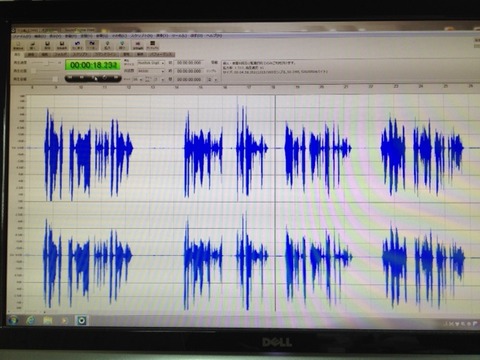Image resolution: width=480 pixels, height=360 pixels.
Task: Switch to the 録音 tab
Action: point(31,55)
